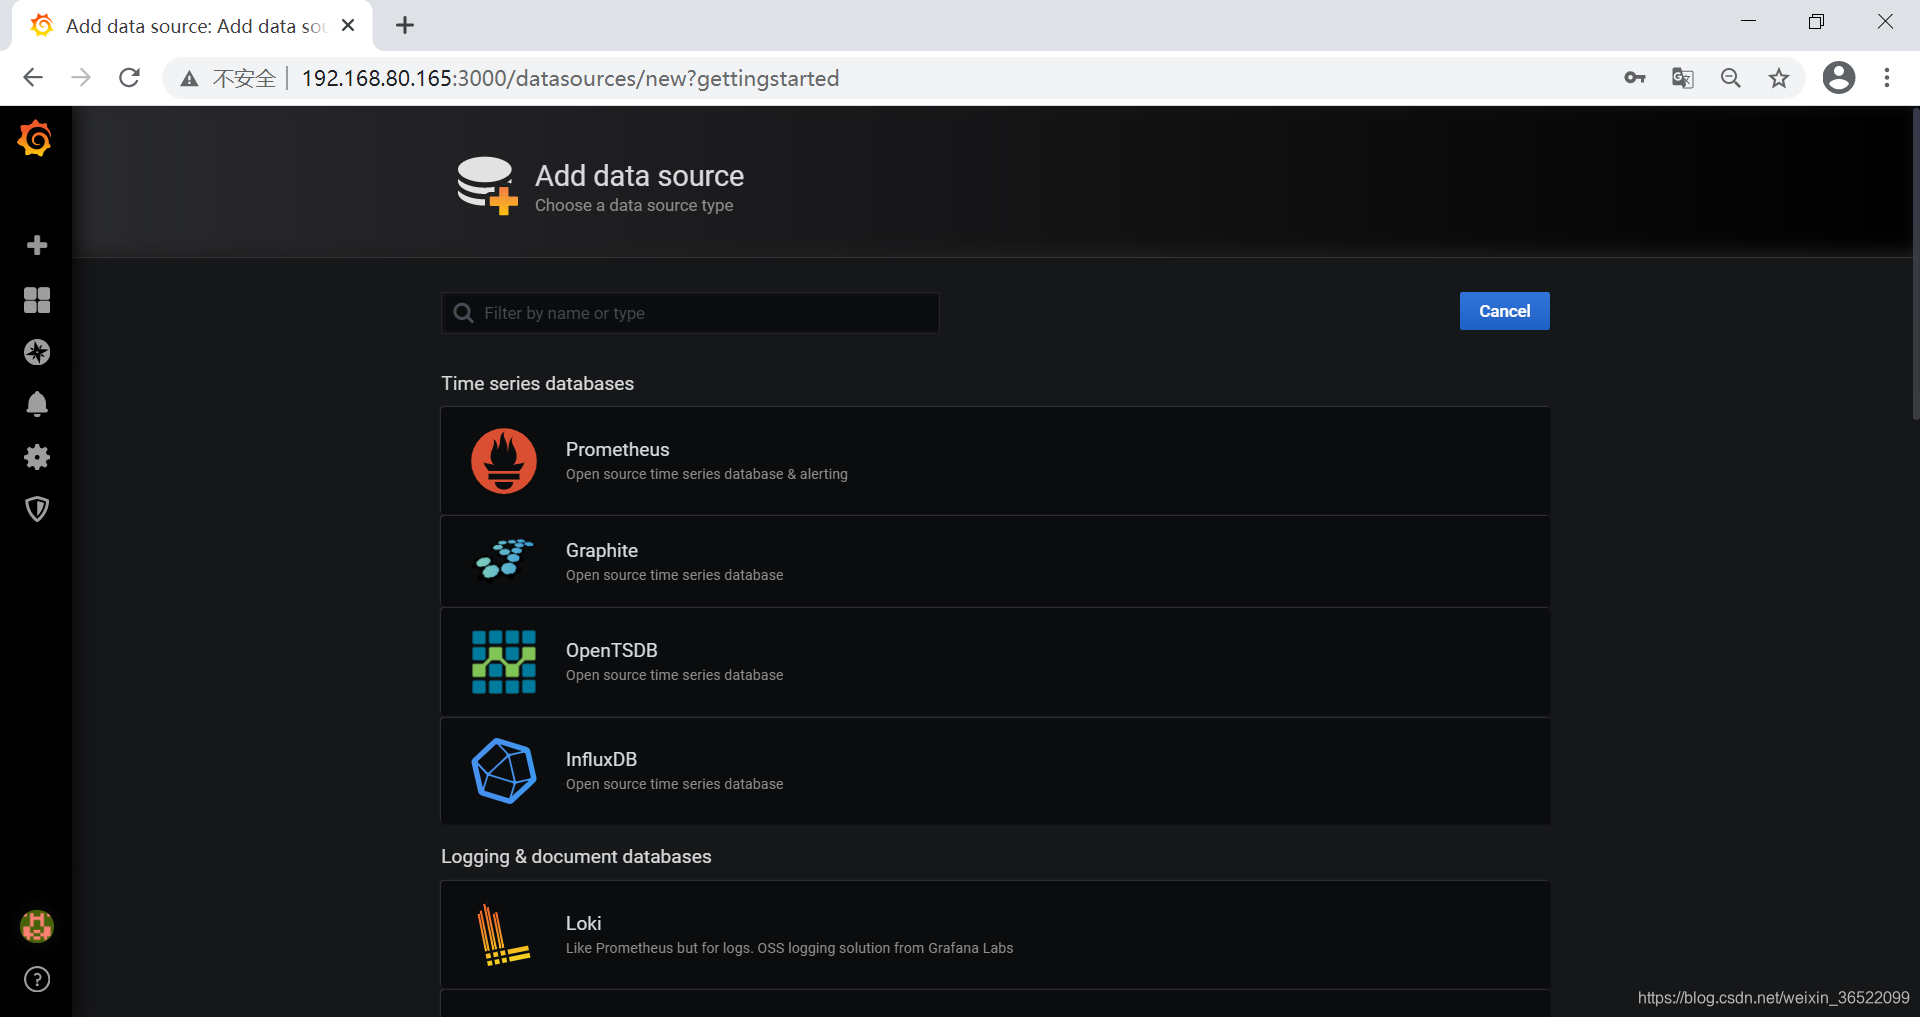
Task: Open the Create plus menu in sidebar
Action: click(37, 245)
